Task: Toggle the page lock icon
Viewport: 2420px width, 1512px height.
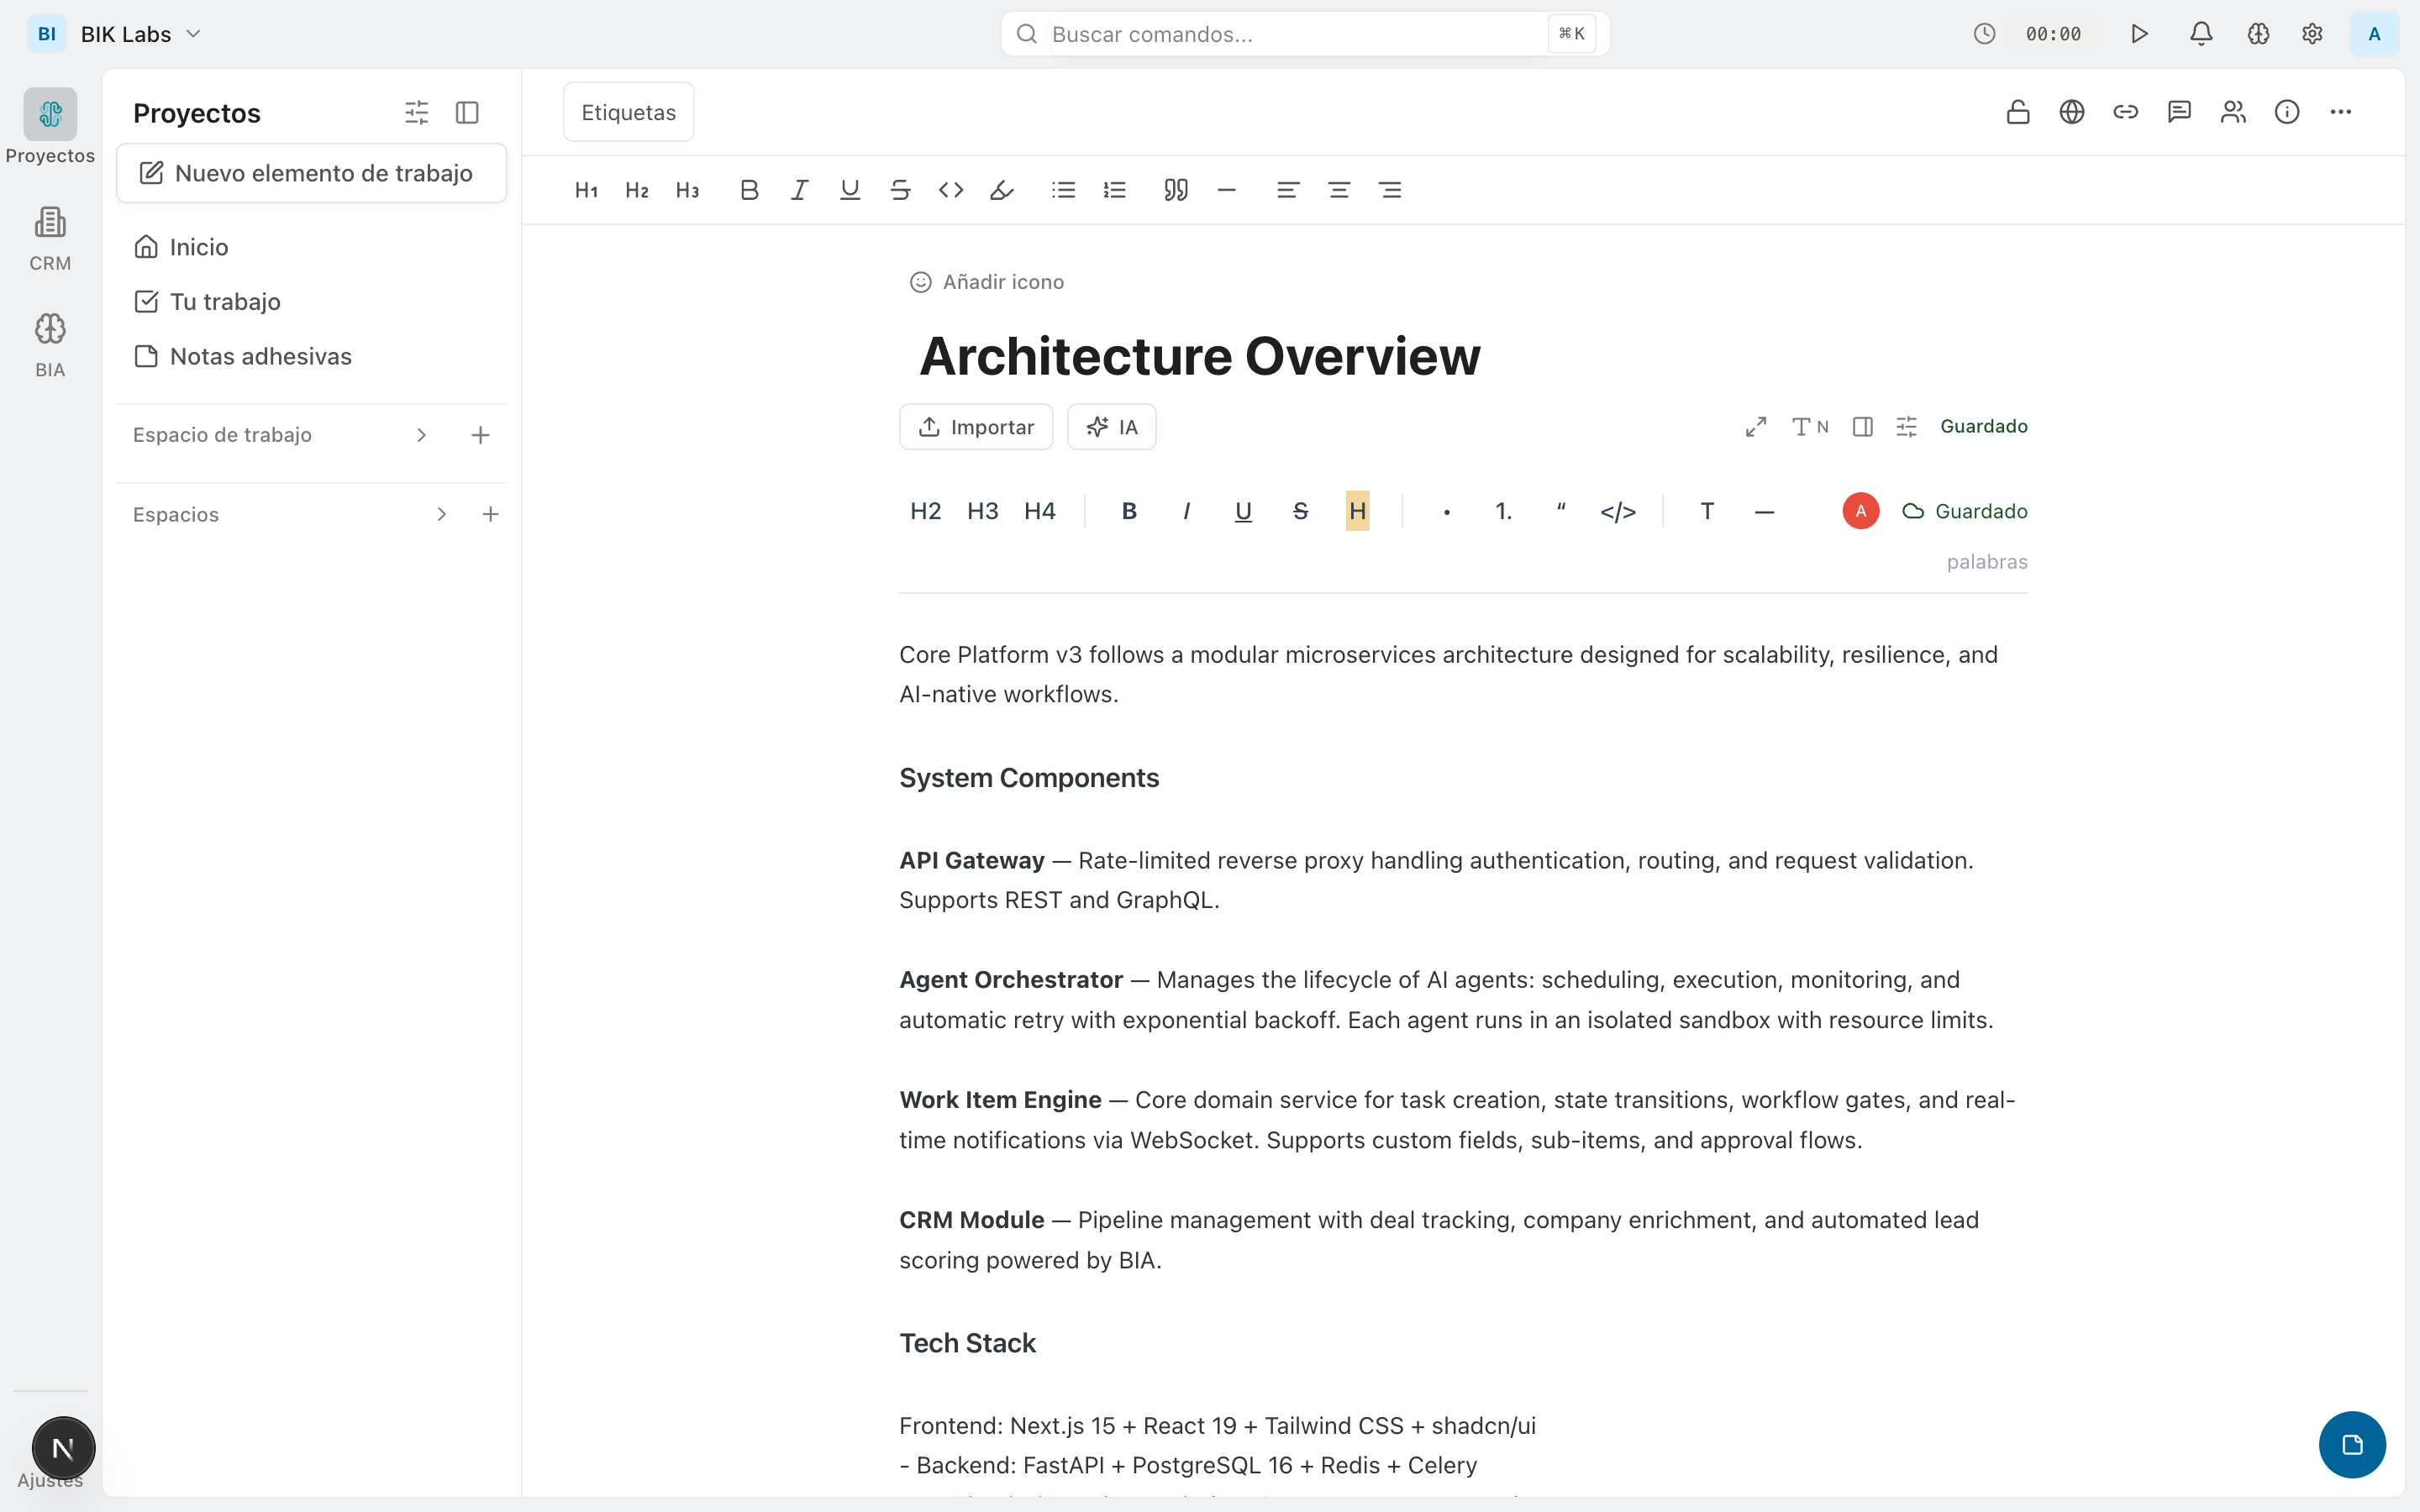Action: coord(2018,112)
